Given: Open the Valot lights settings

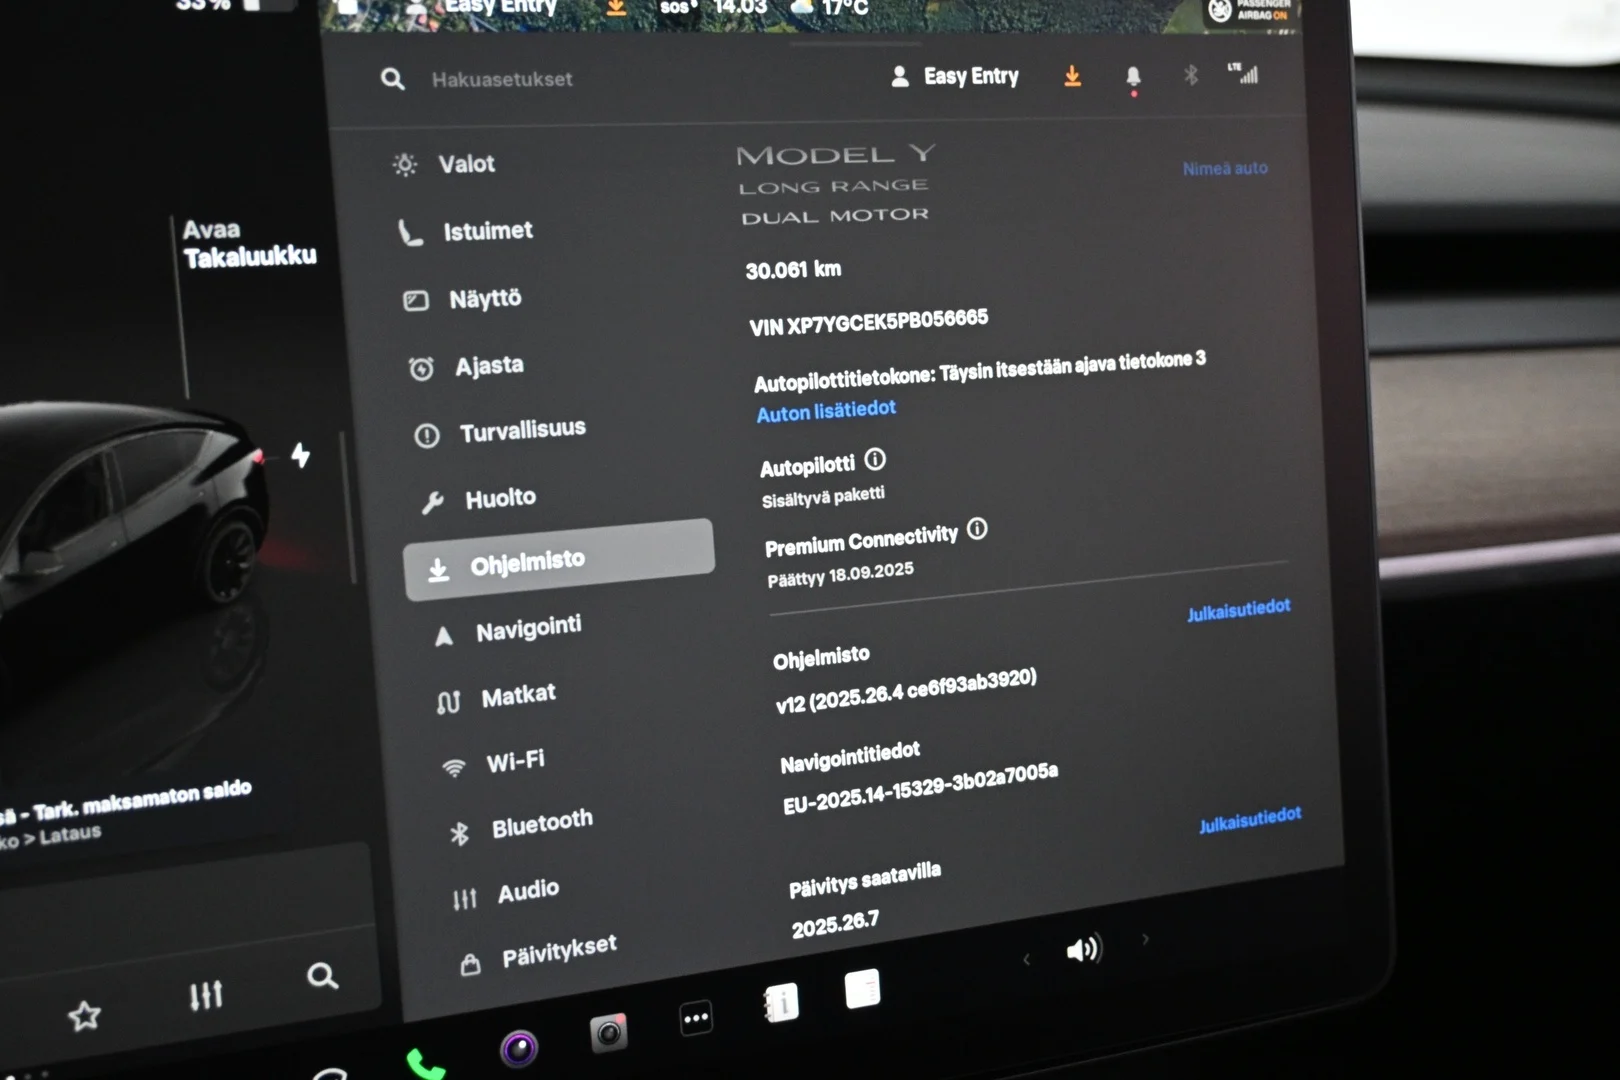Looking at the screenshot, I should (x=445, y=164).
